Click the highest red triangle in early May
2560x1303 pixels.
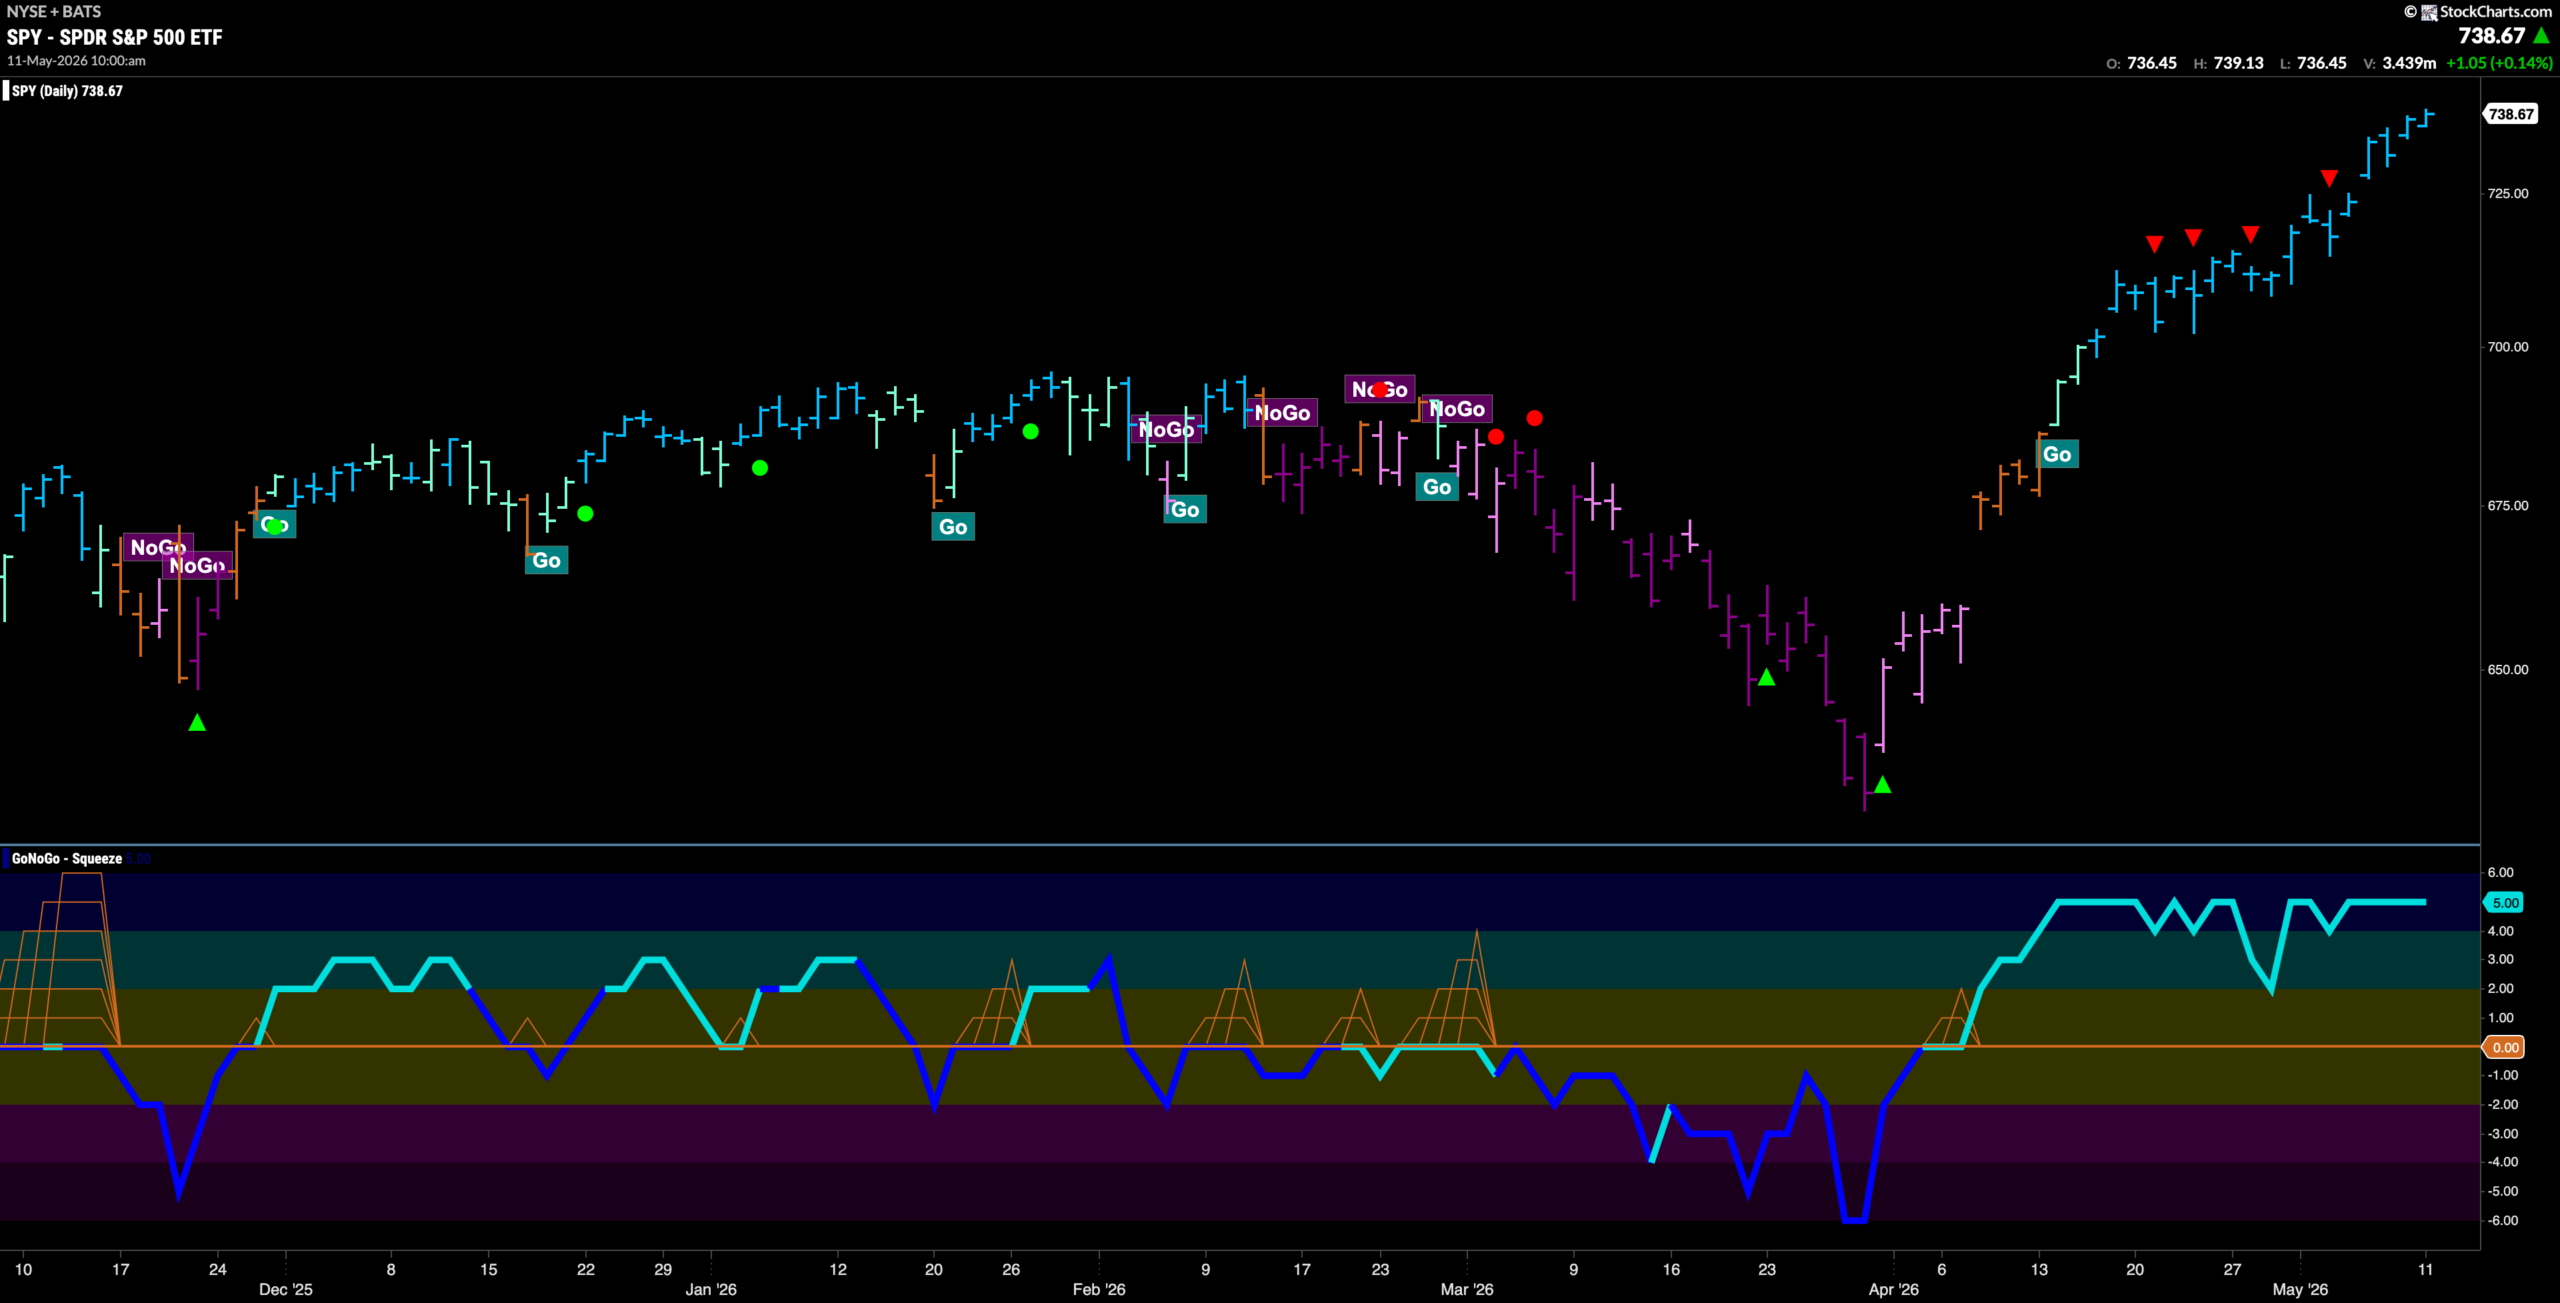coord(2329,178)
